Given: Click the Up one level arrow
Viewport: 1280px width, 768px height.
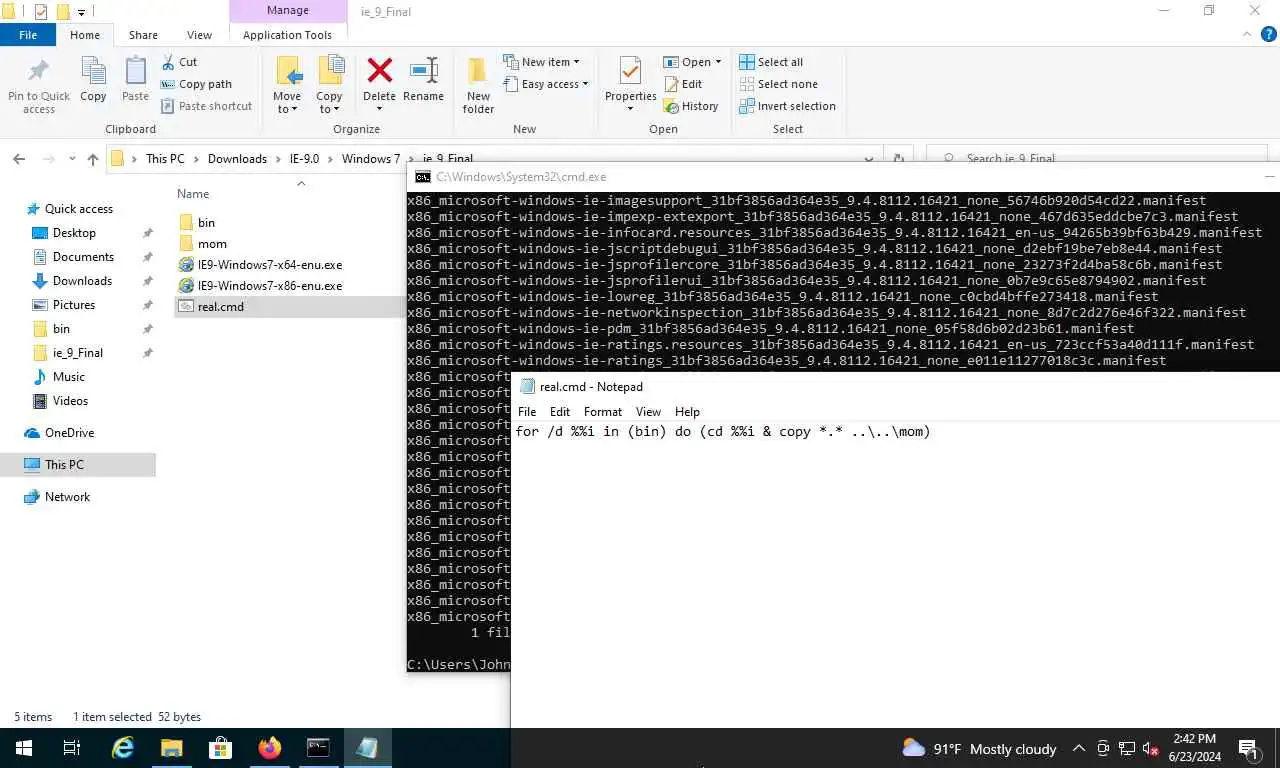Looking at the screenshot, I should [x=93, y=159].
